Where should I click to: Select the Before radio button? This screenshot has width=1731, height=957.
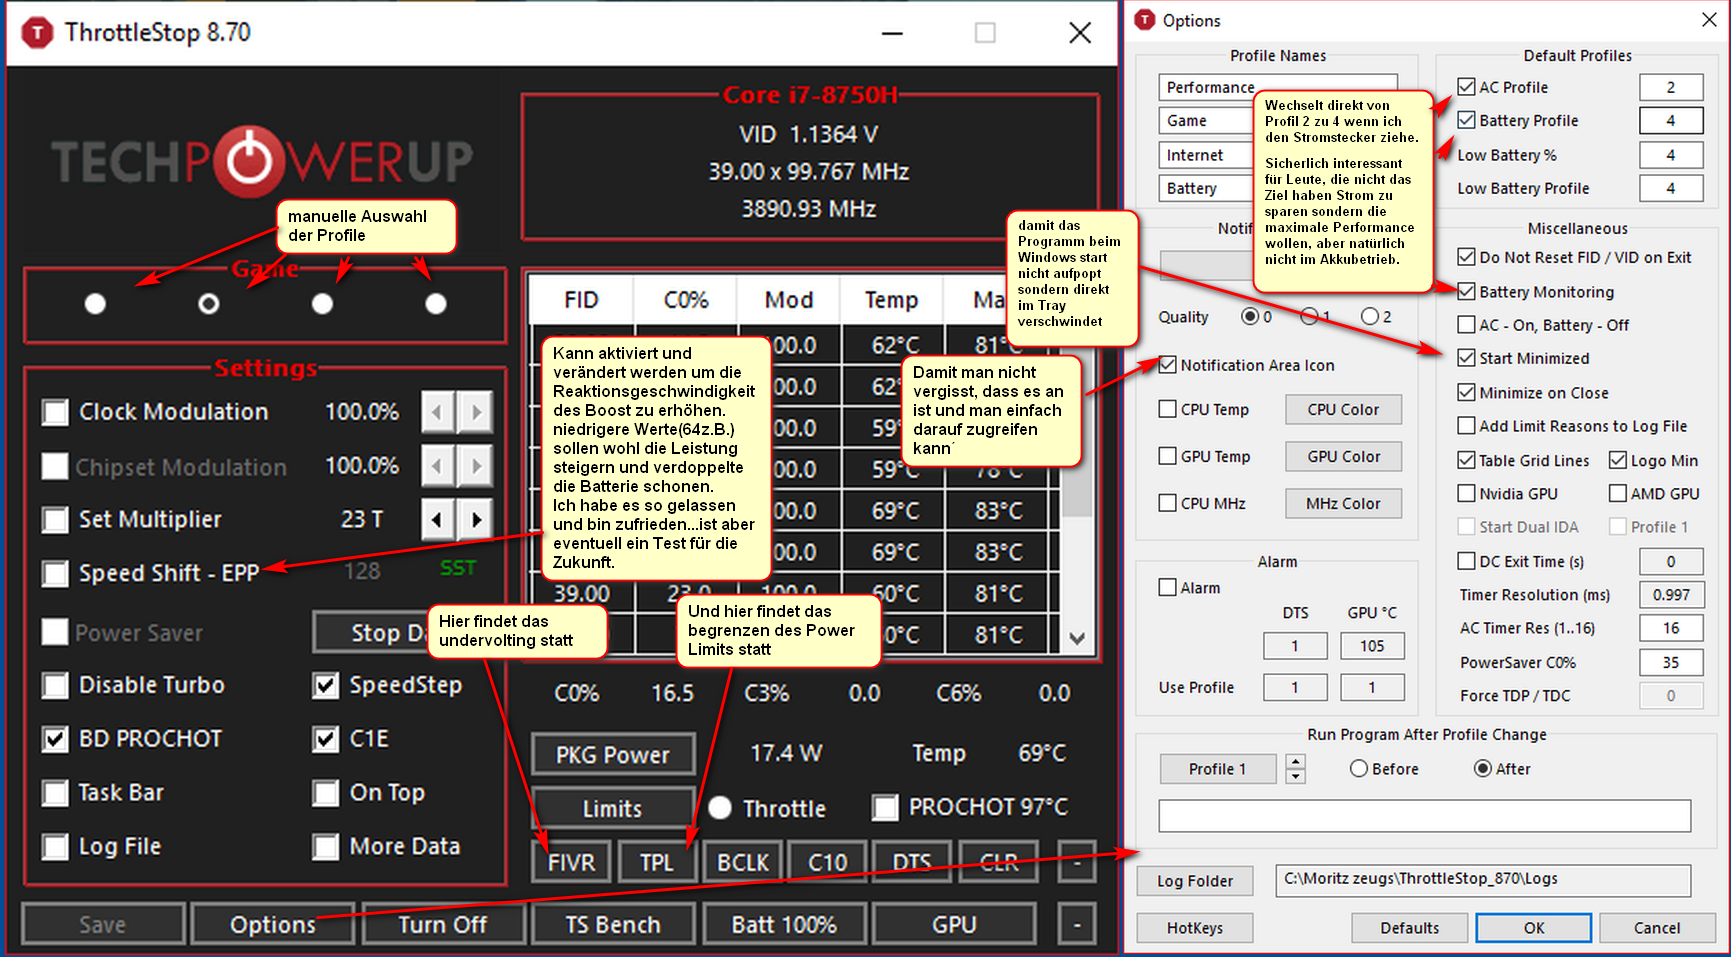[x=1358, y=768]
